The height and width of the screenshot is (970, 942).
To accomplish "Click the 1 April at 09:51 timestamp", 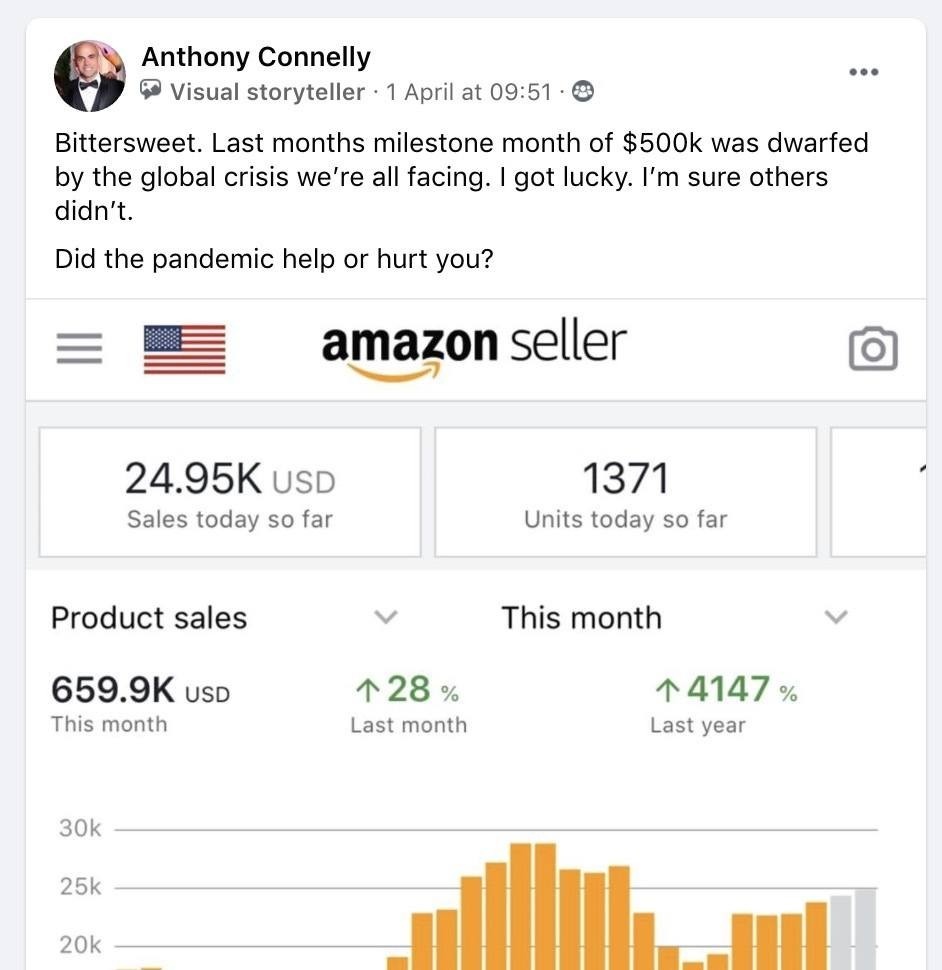I will 468,92.
